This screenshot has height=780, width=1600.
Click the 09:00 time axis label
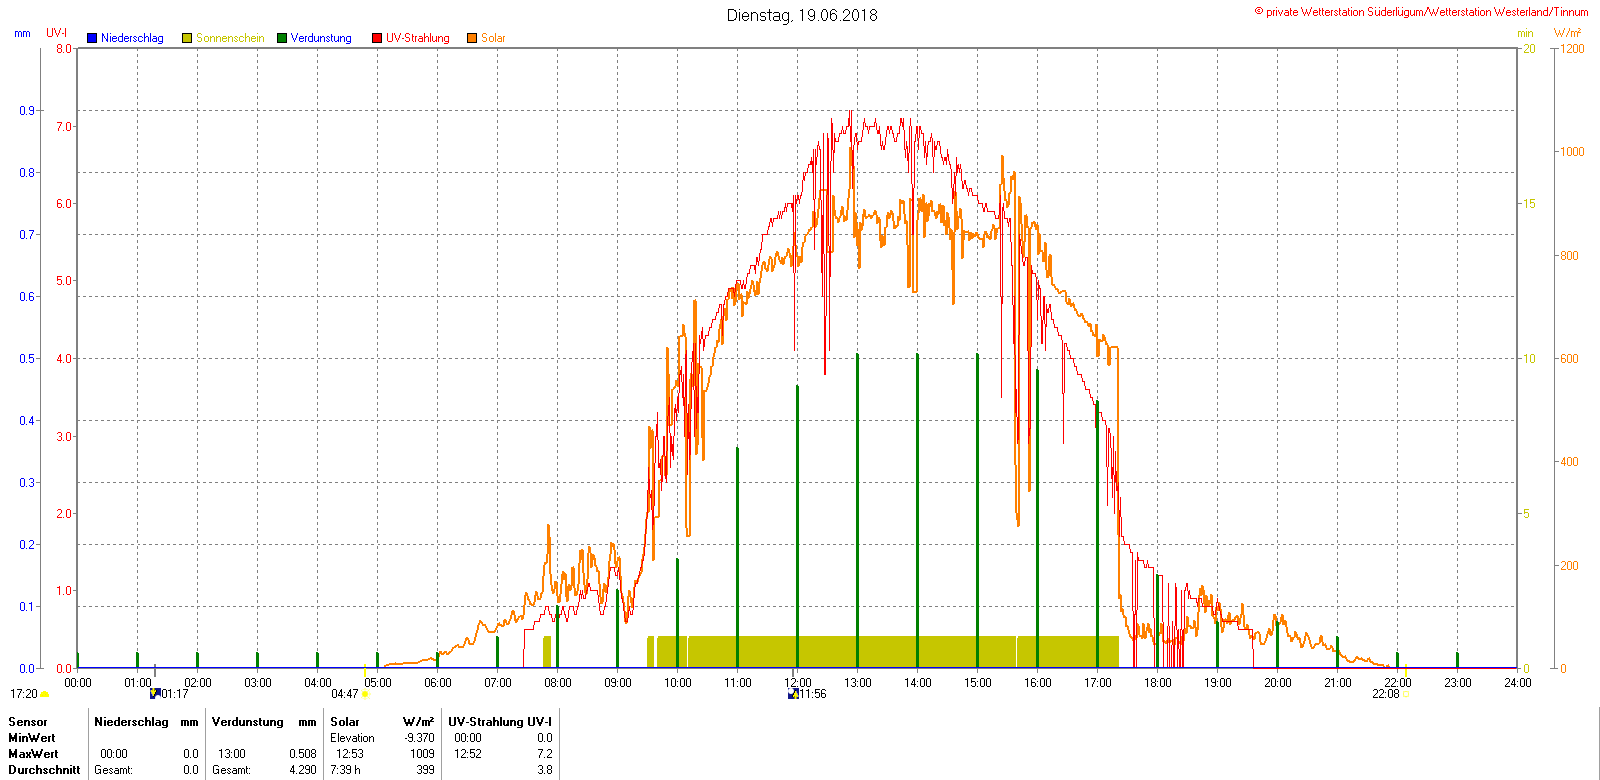tap(618, 683)
